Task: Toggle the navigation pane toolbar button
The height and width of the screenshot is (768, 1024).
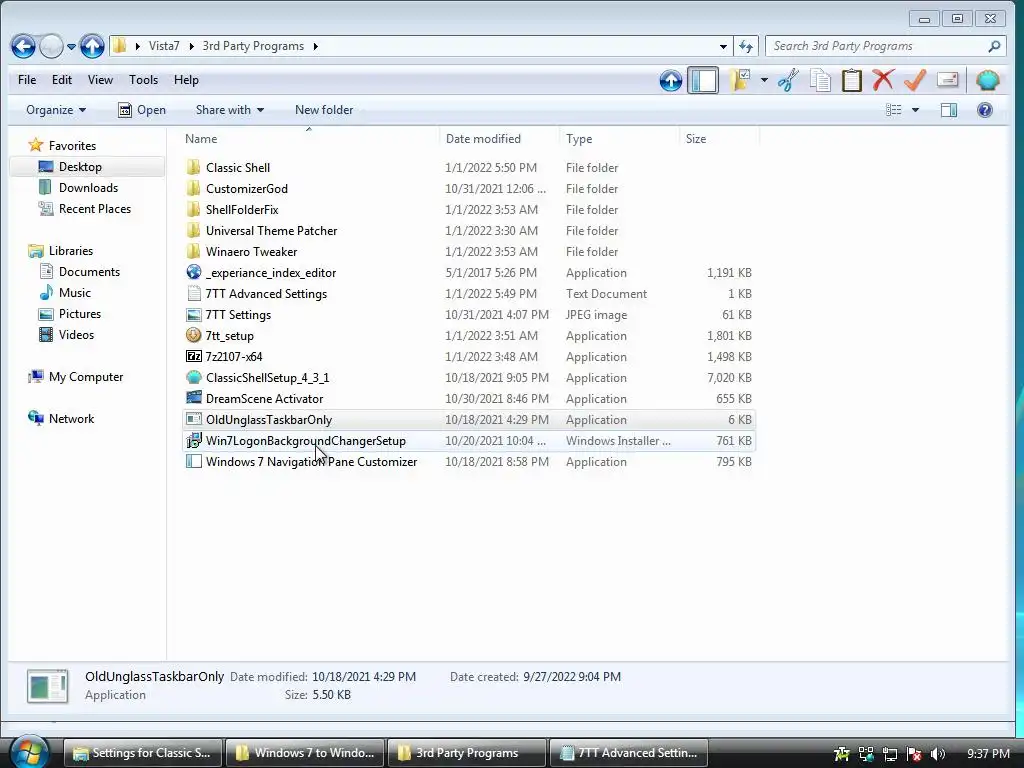Action: point(703,80)
